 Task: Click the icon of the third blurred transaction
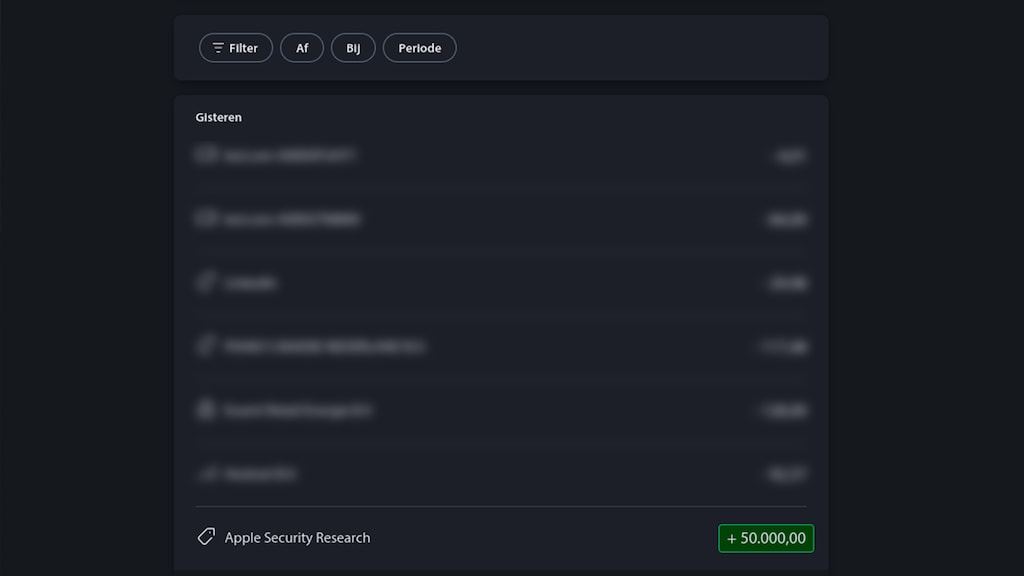206,282
